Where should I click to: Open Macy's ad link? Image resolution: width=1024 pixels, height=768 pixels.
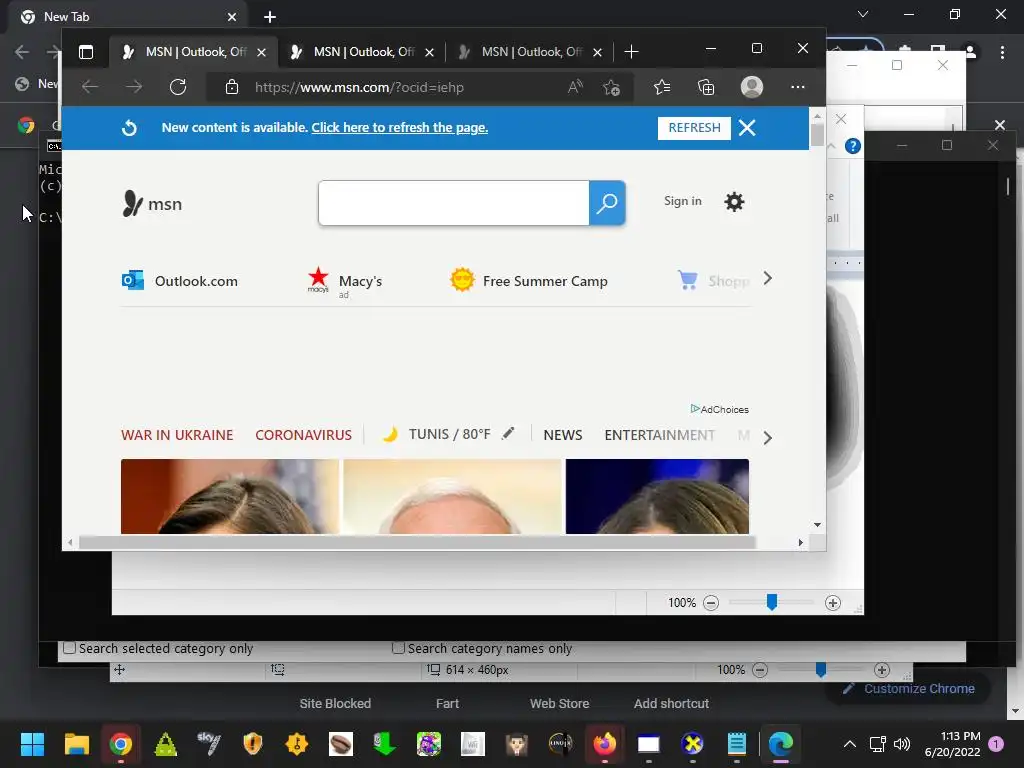tap(345, 282)
